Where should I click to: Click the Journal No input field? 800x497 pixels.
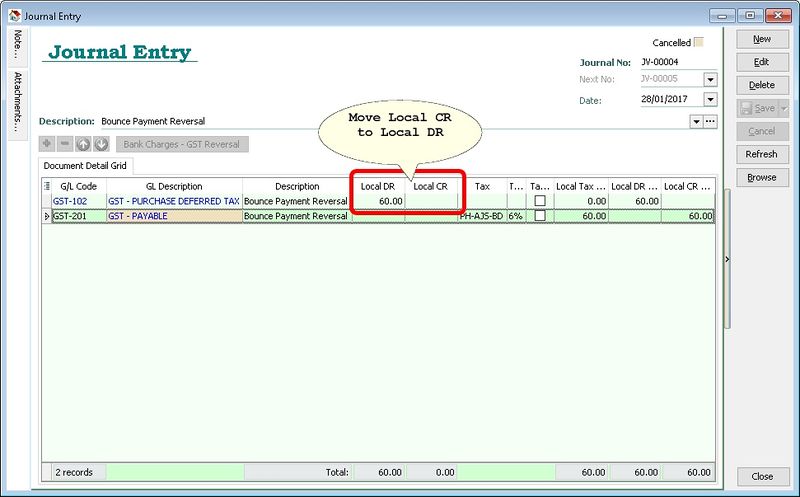click(x=678, y=62)
